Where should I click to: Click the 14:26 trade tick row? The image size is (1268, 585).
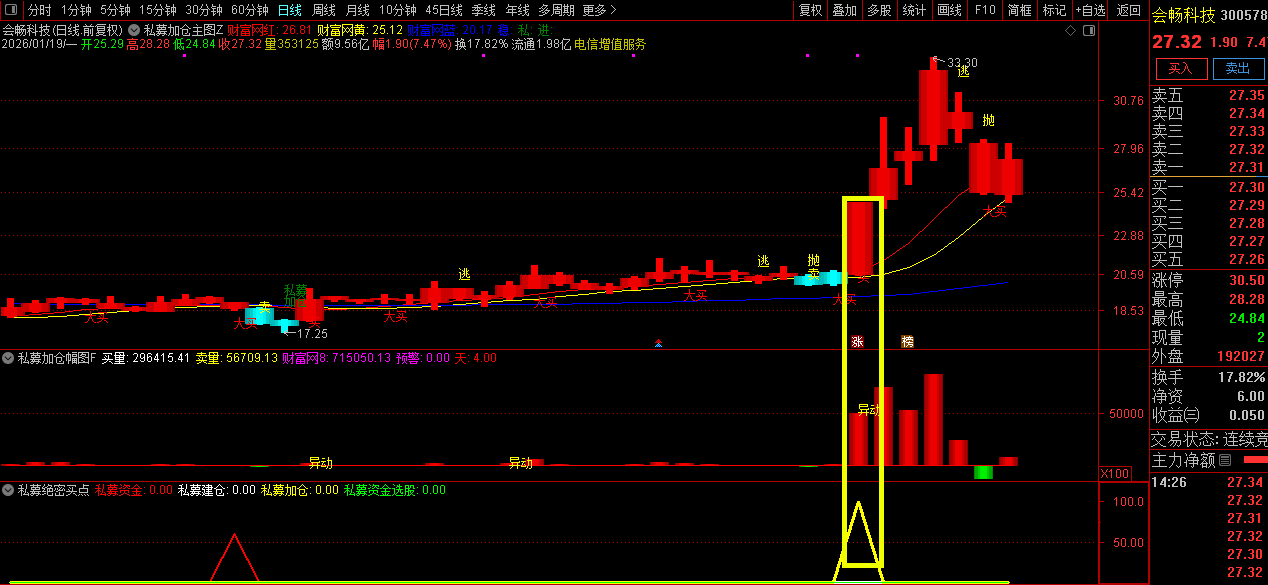pos(1209,482)
